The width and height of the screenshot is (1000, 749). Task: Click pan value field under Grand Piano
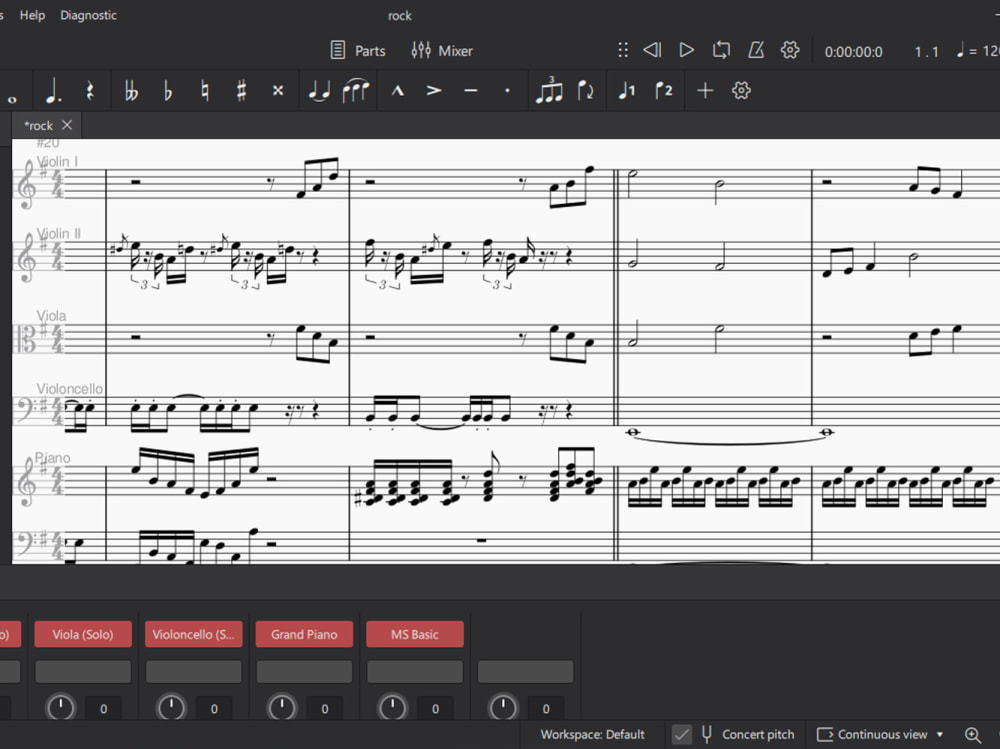click(325, 709)
